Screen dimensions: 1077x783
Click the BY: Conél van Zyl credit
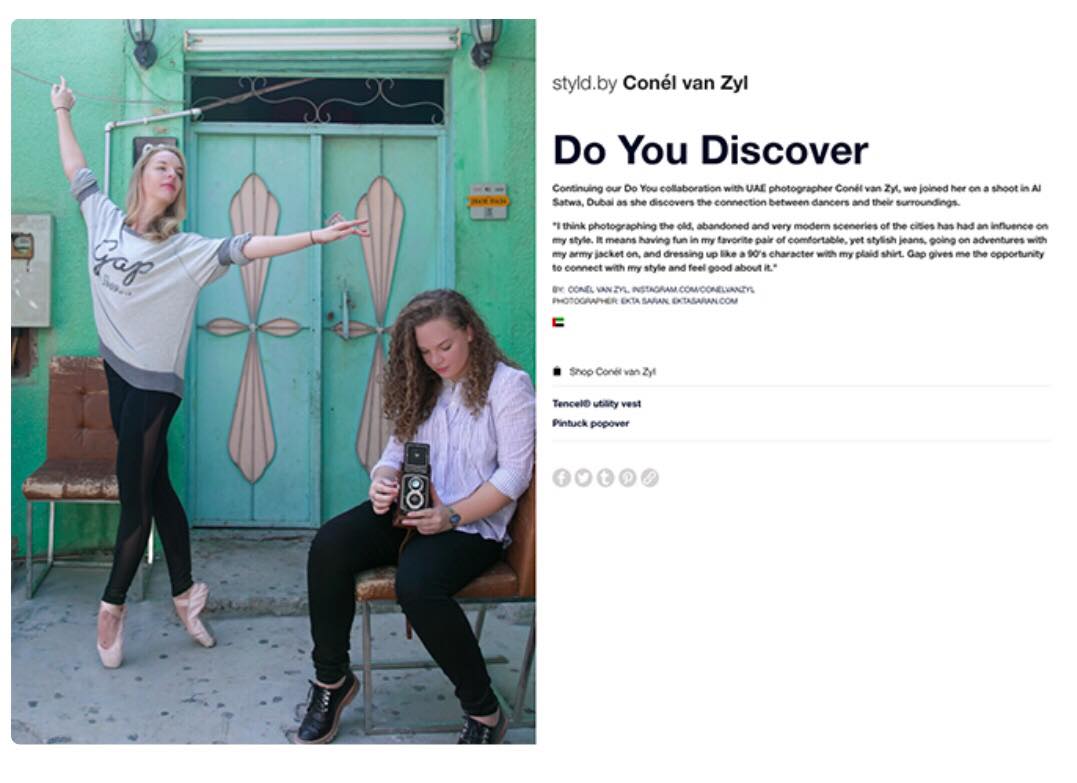(591, 290)
